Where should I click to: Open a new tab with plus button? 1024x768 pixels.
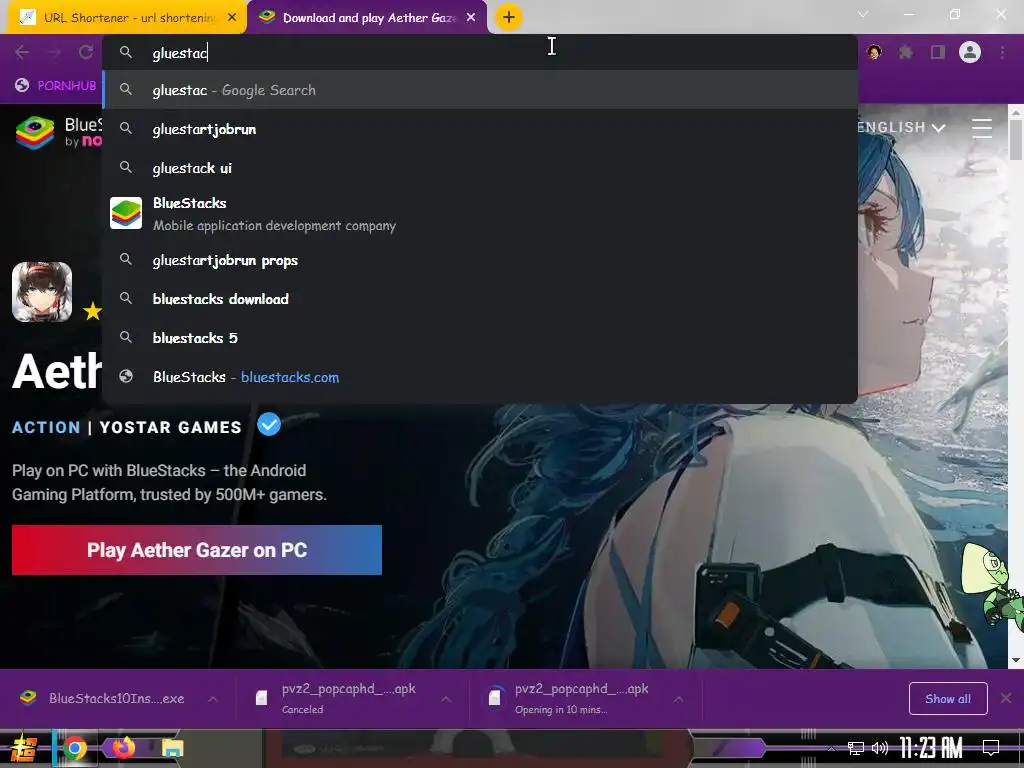click(509, 17)
